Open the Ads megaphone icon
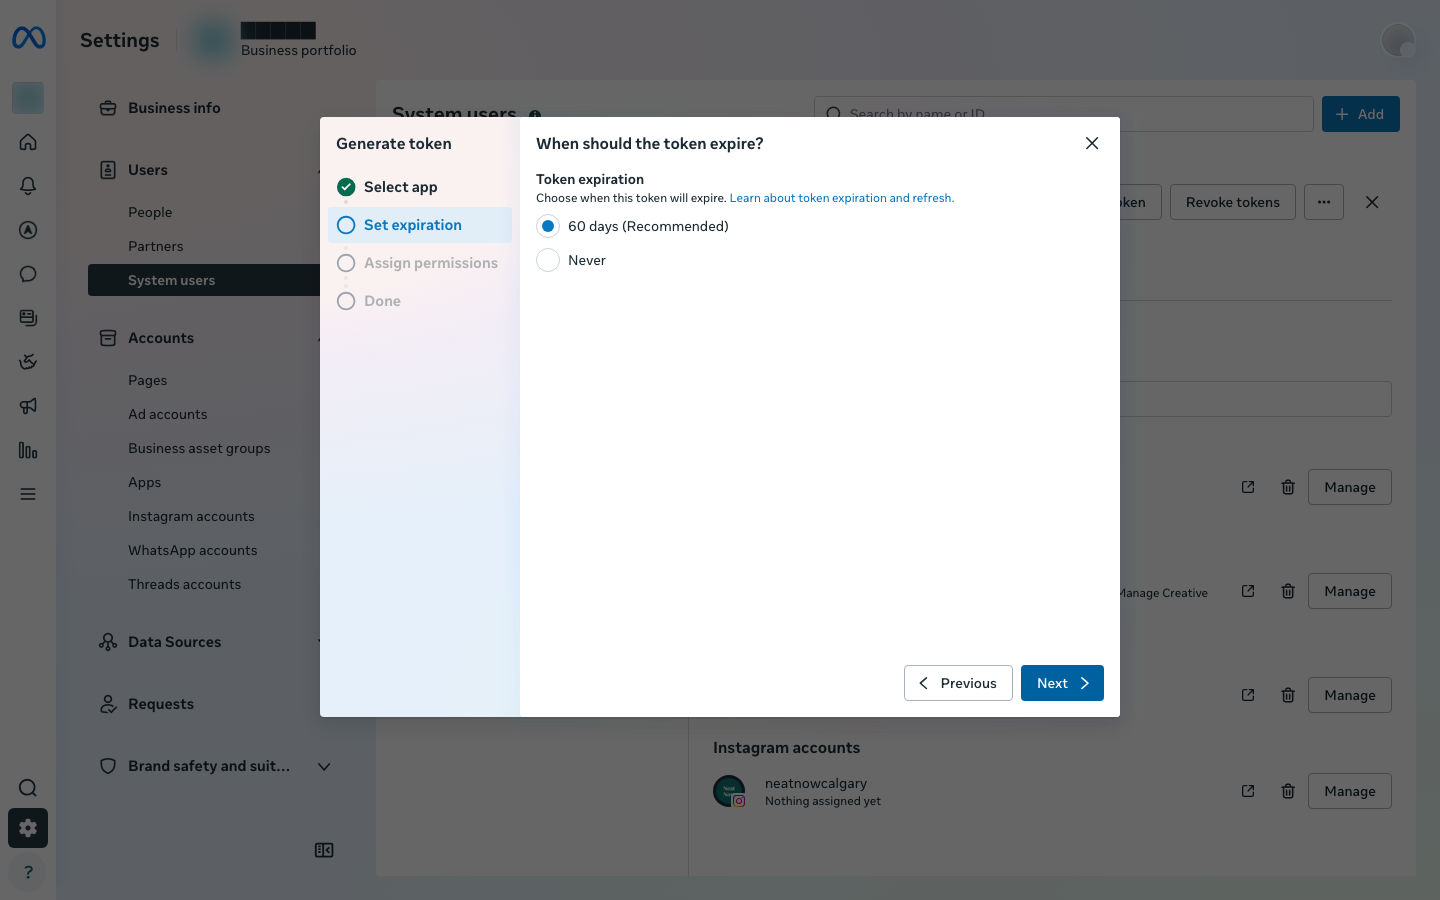 point(28,406)
